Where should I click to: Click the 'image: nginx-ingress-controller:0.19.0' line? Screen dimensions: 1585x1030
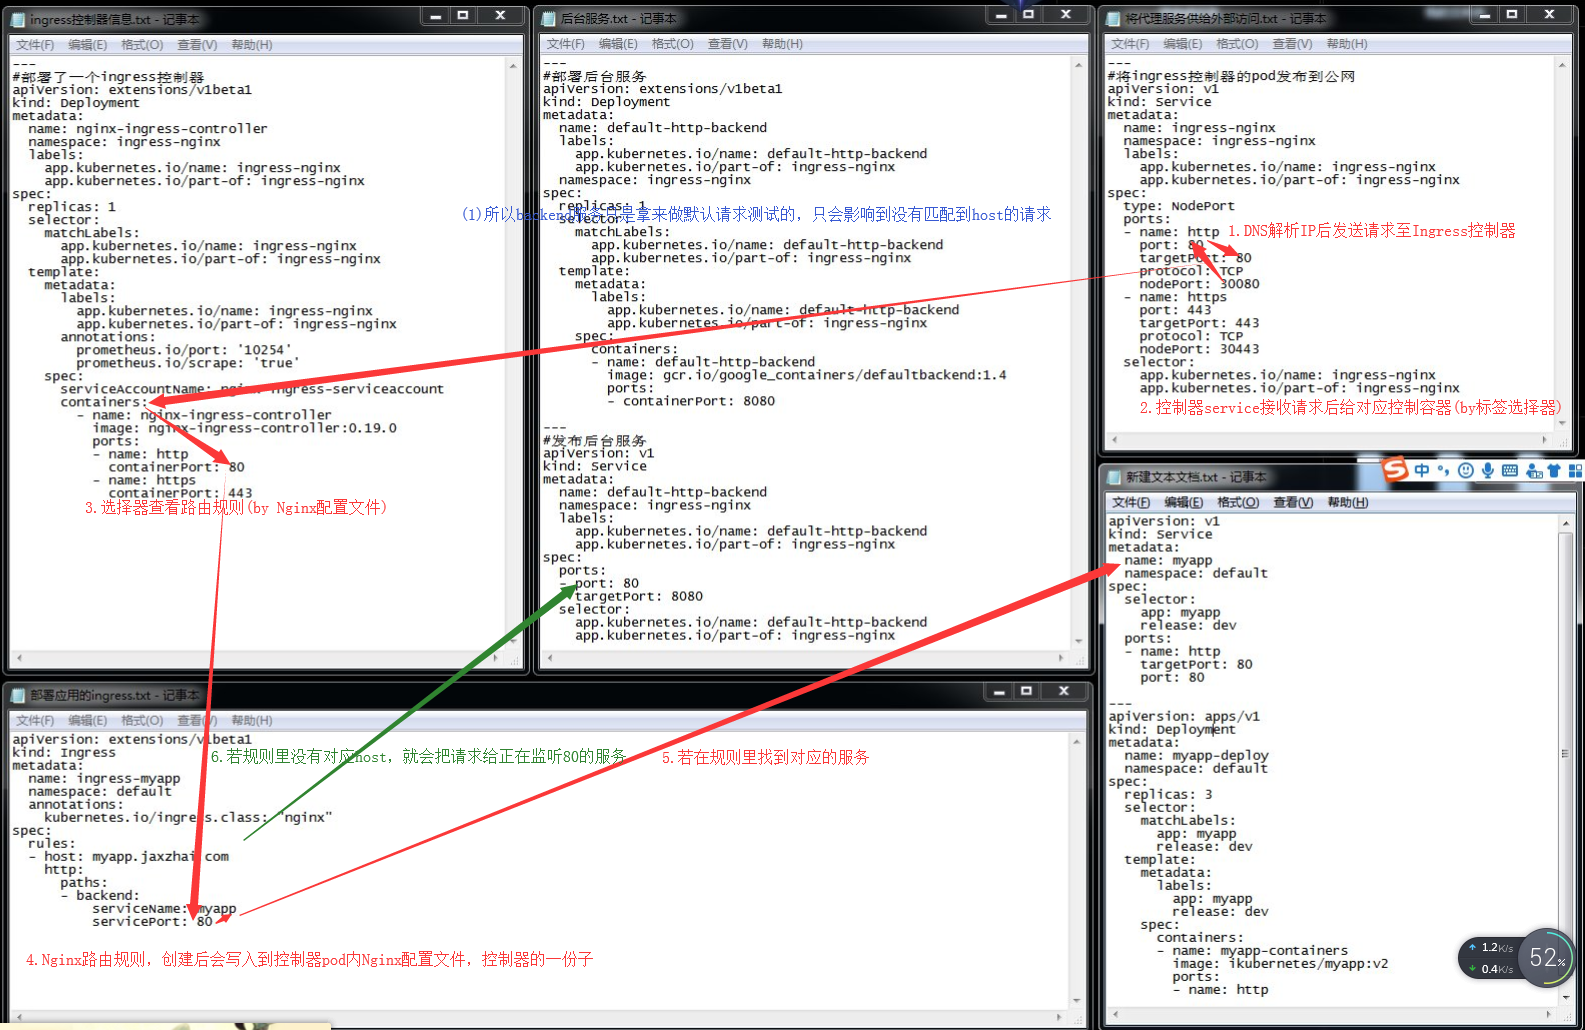244,428
